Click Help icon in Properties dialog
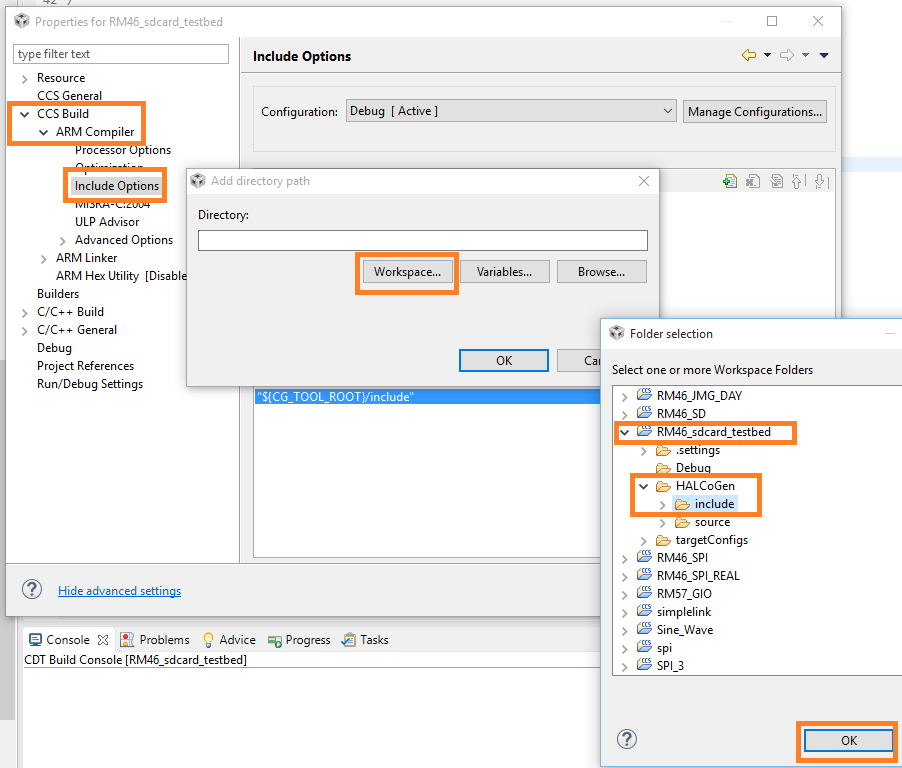Viewport: 902px width, 768px height. click(32, 589)
